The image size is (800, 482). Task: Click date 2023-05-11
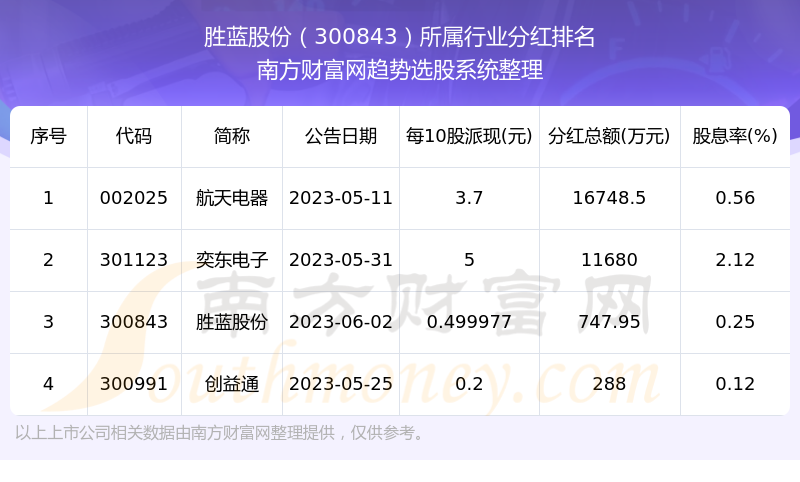pyautogui.click(x=341, y=198)
